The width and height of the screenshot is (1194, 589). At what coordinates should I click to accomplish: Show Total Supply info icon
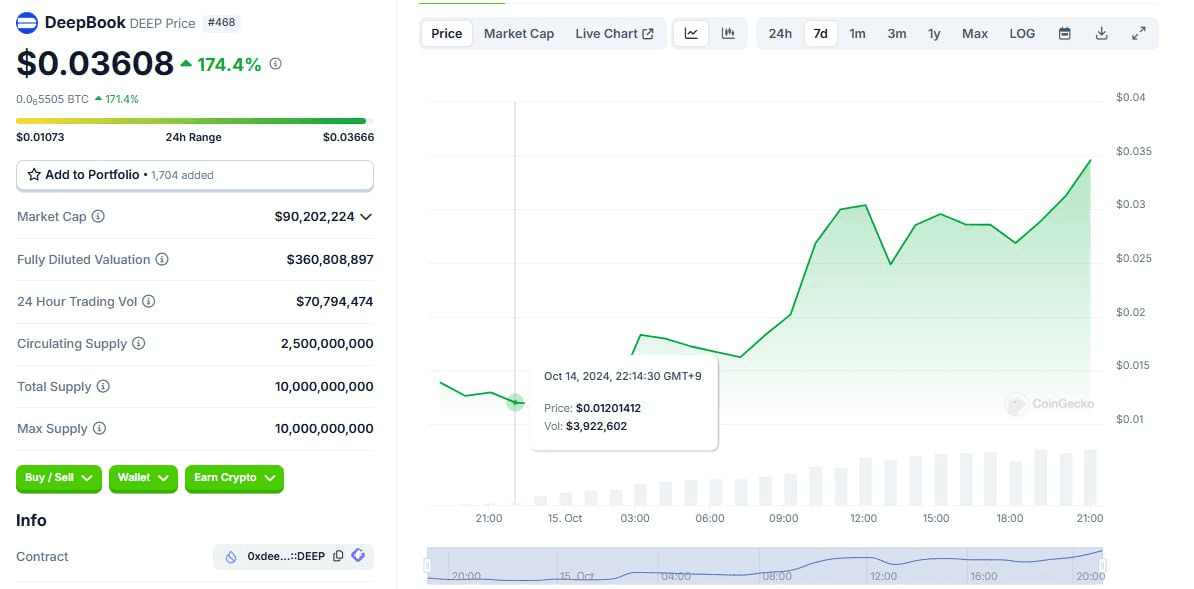[103, 386]
